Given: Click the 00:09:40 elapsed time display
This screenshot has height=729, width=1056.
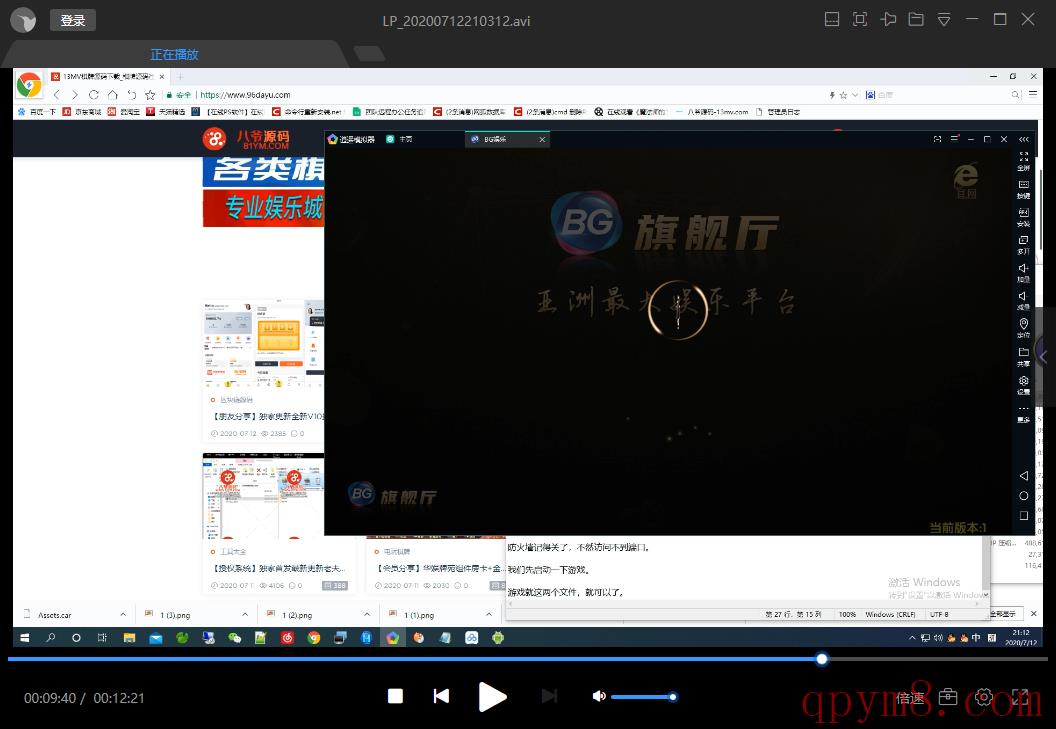Looking at the screenshot, I should (x=50, y=698).
